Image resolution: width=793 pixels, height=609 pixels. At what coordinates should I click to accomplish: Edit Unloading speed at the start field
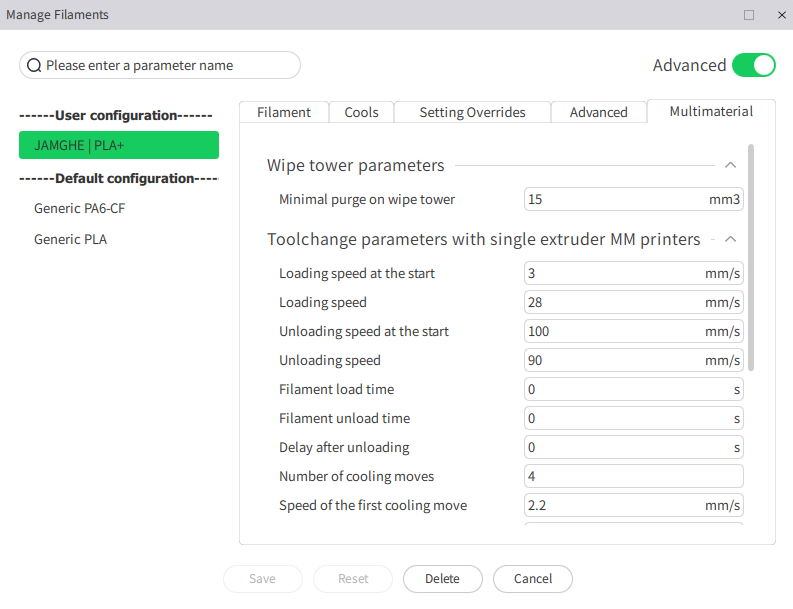(x=634, y=331)
